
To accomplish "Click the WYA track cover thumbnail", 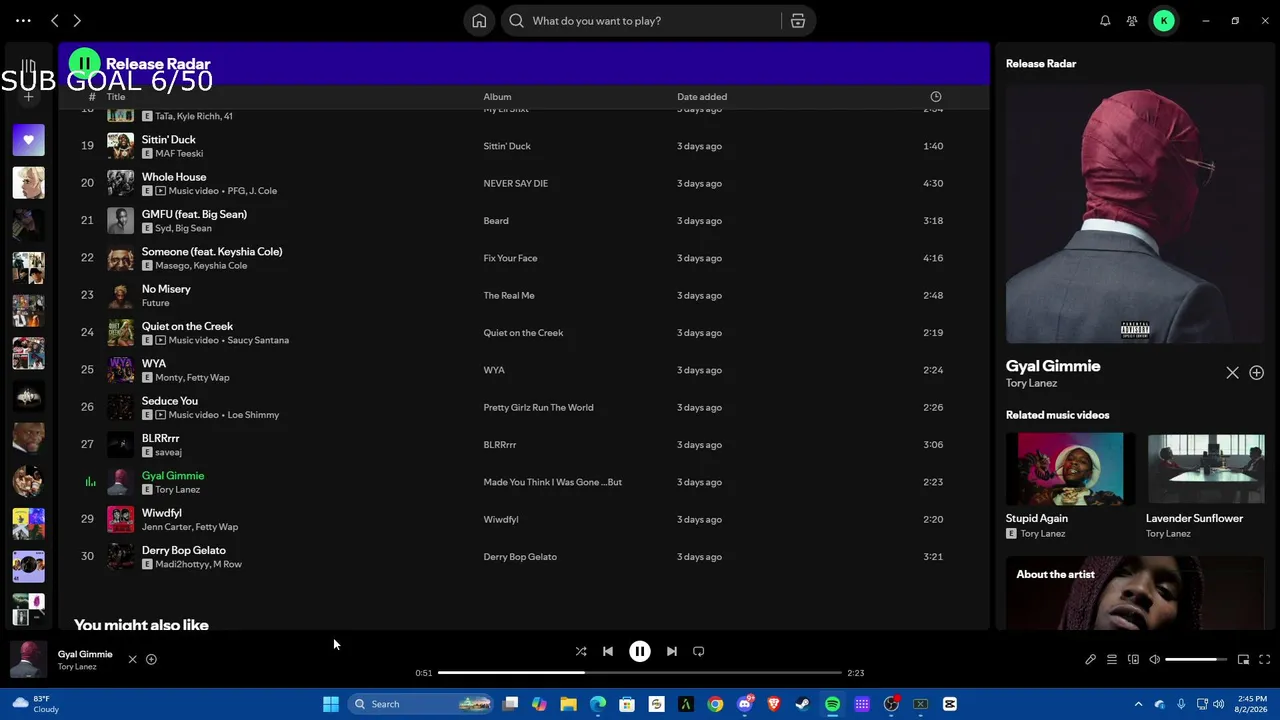I will point(120,370).
